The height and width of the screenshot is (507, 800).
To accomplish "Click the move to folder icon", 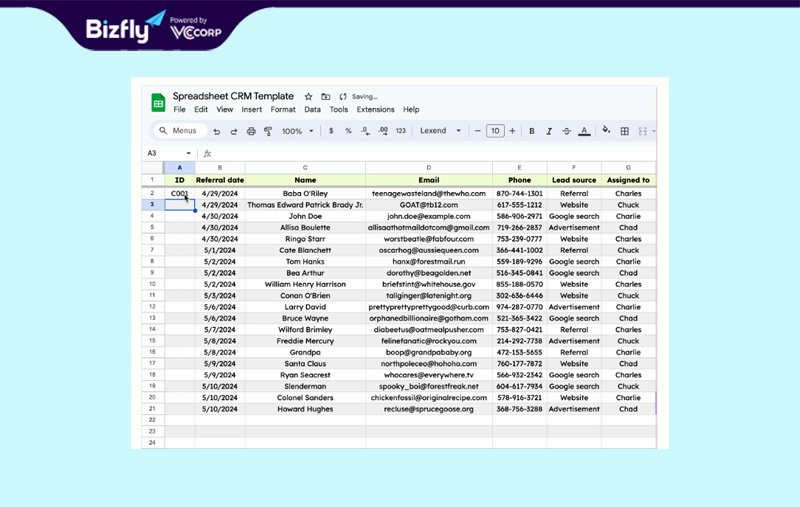I will 326,97.
